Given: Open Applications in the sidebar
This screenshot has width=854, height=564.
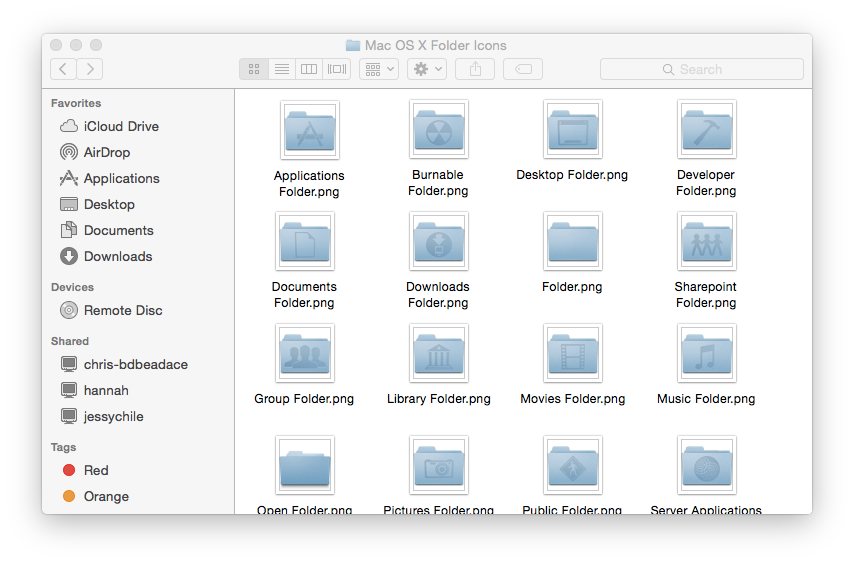Looking at the screenshot, I should 109,179.
